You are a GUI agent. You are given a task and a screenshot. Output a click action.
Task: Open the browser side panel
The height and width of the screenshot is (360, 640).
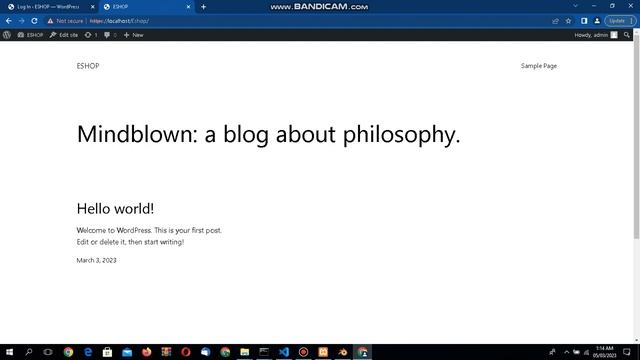pos(584,21)
